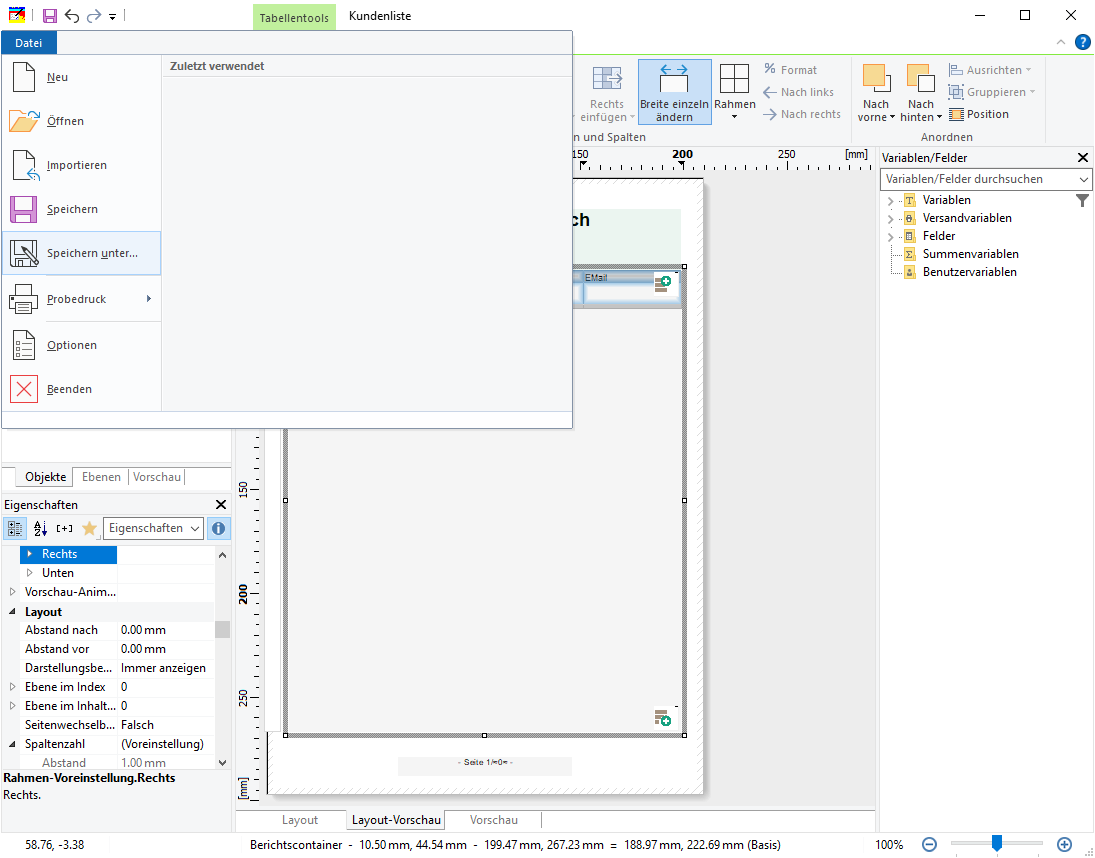Click the redo arrow in the title bar
Screen dimensions: 1095x858
[94, 15]
